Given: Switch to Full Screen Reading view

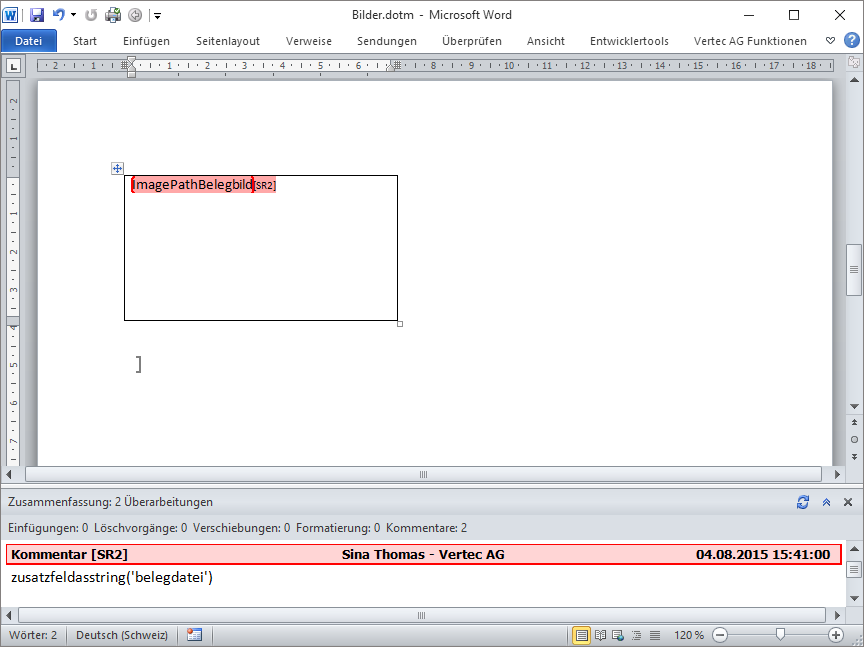Looking at the screenshot, I should point(600,635).
